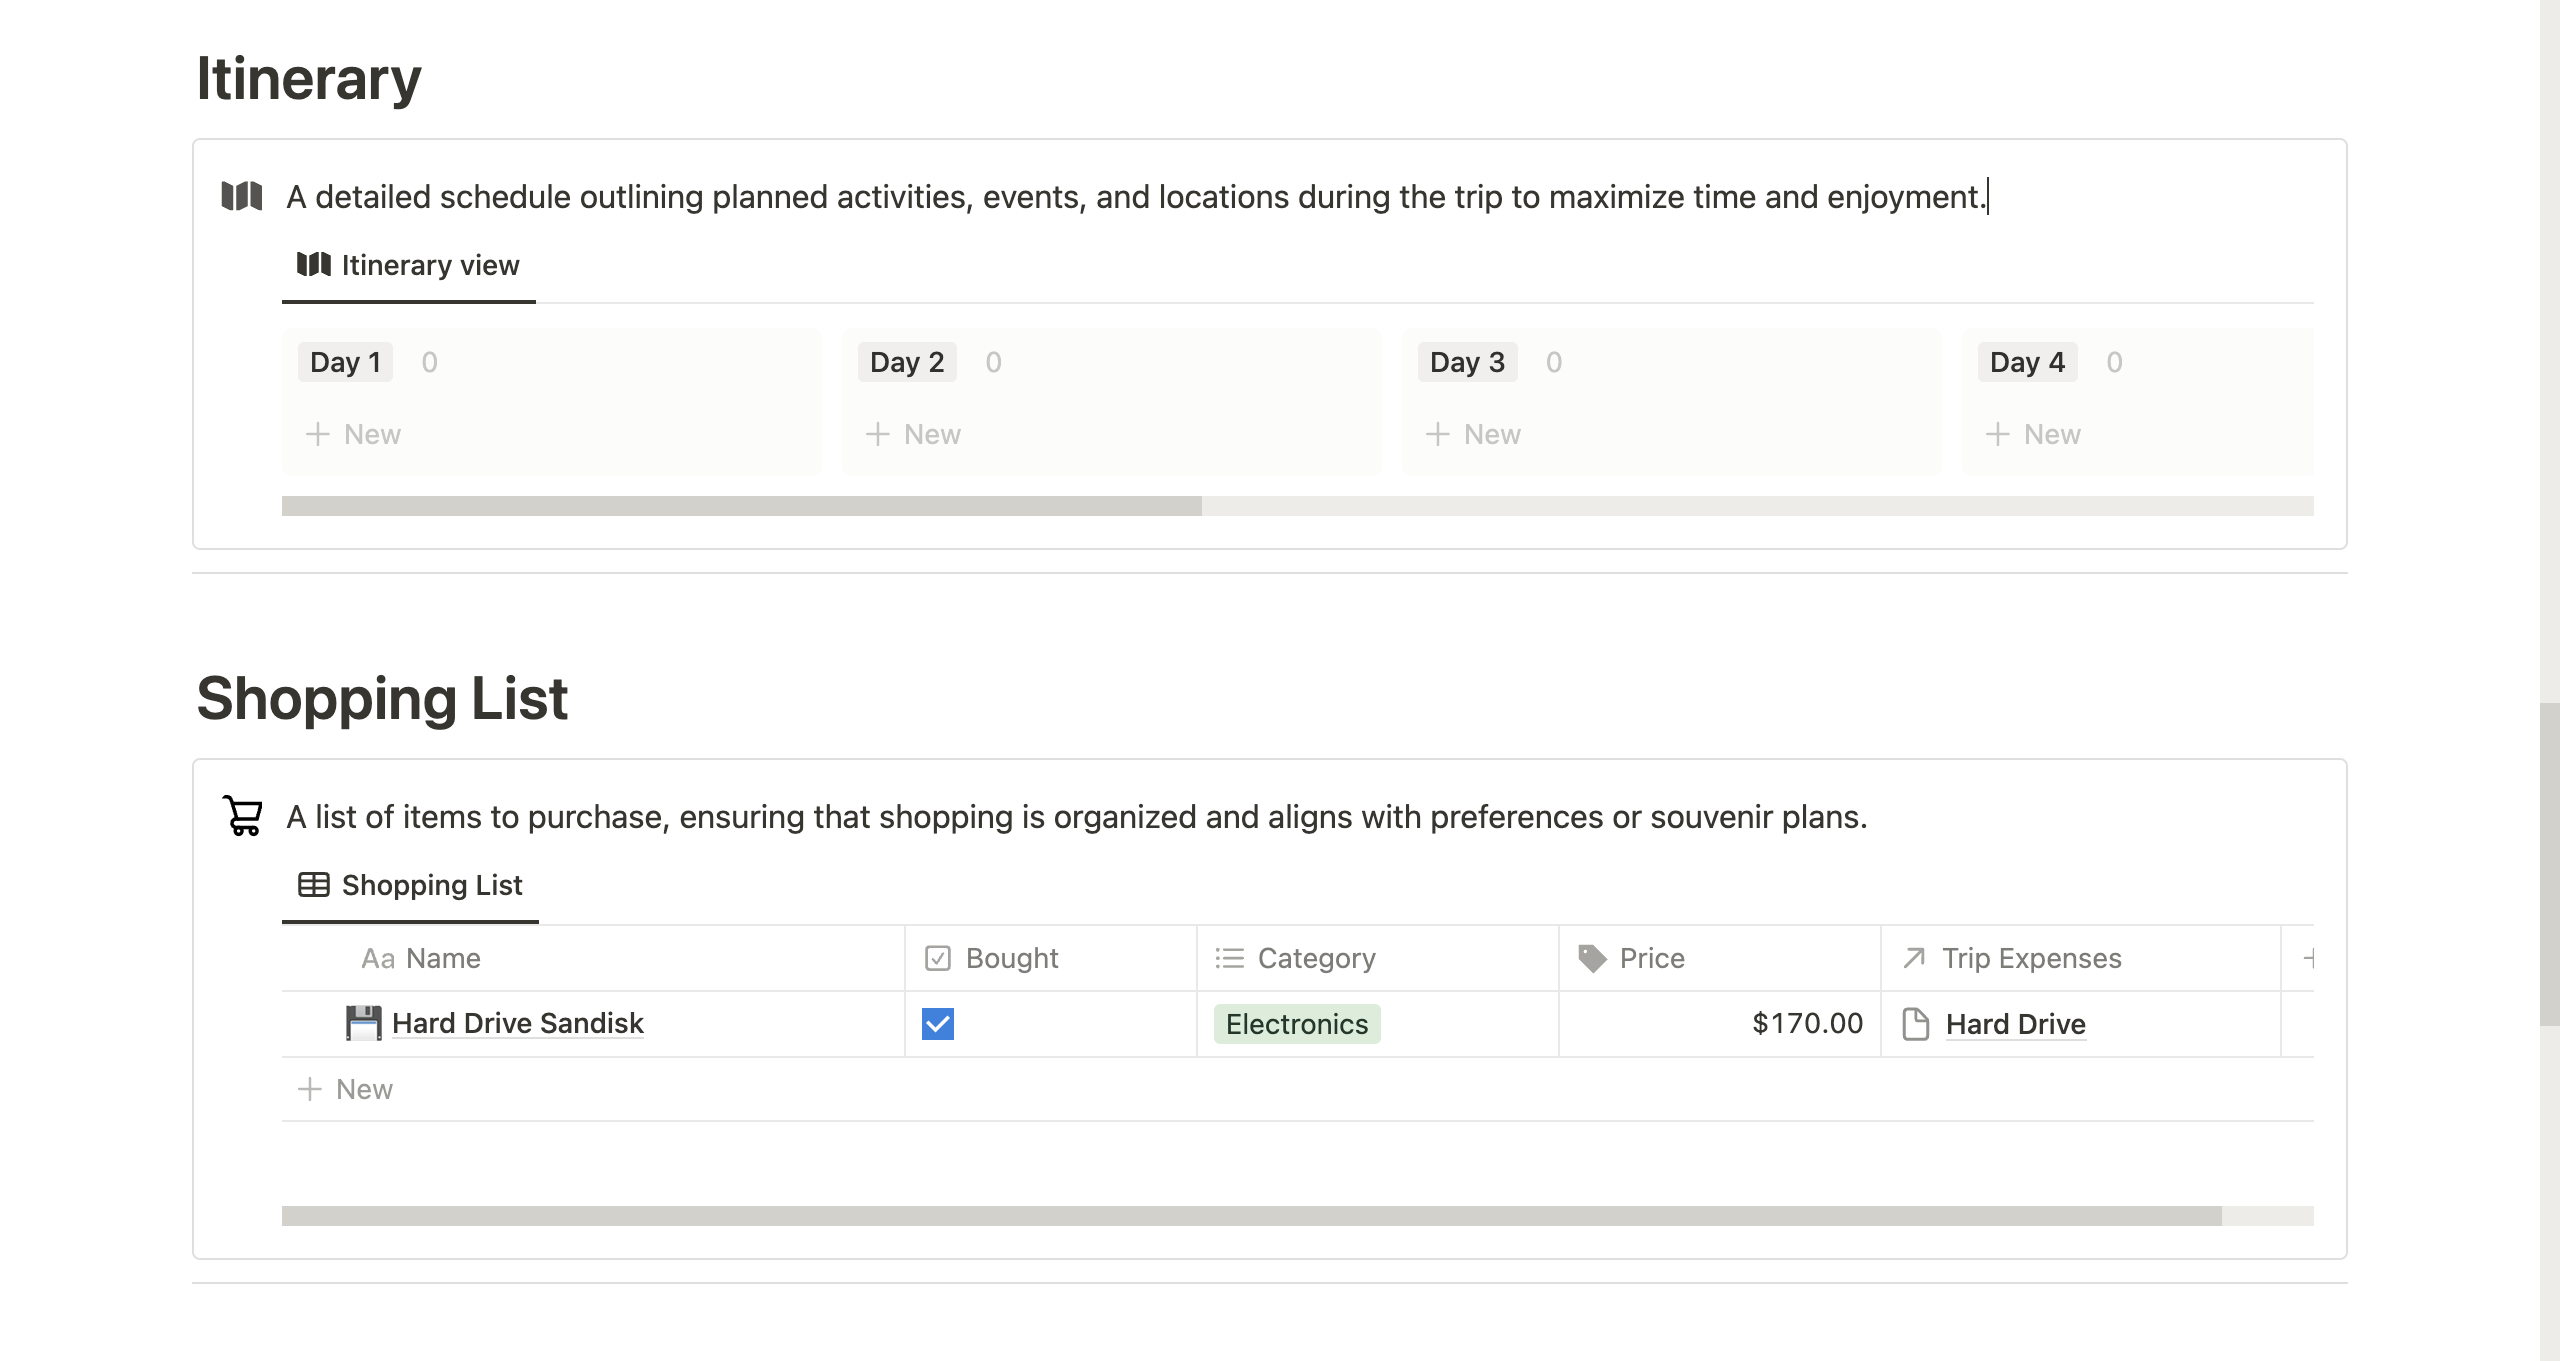Click the Shopping List description text

click(x=1077, y=817)
